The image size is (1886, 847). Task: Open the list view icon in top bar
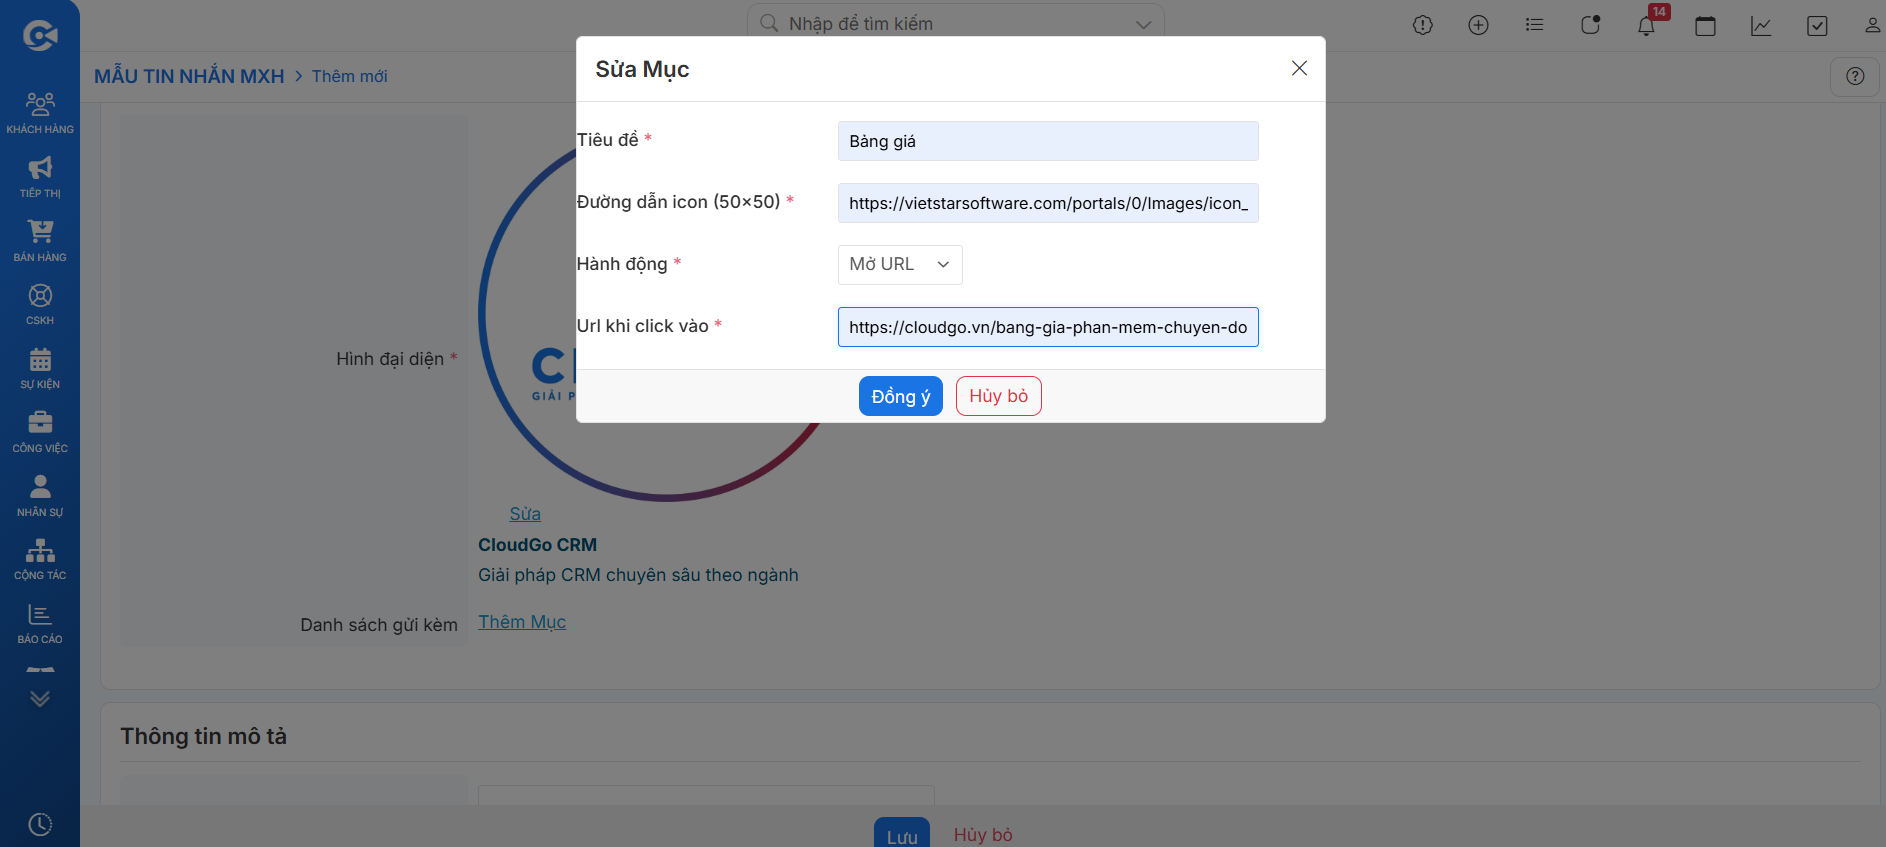(x=1534, y=25)
